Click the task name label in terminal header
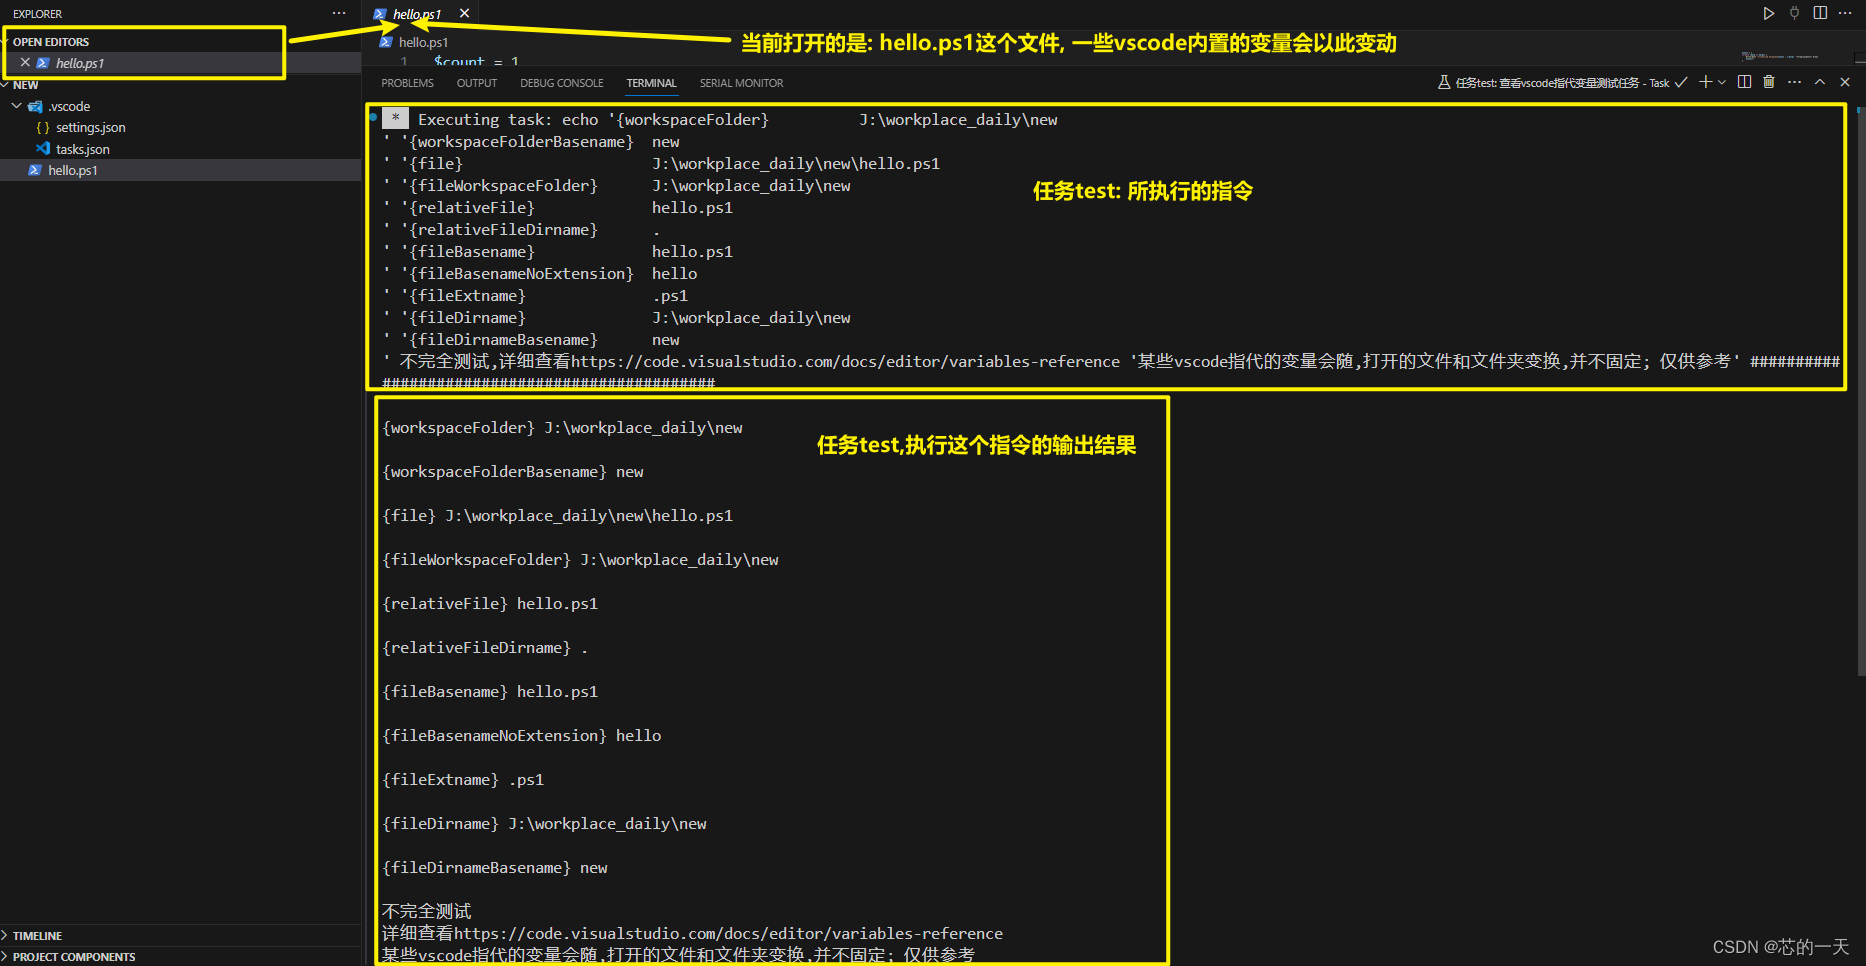Image resolution: width=1866 pixels, height=966 pixels. point(1562,83)
